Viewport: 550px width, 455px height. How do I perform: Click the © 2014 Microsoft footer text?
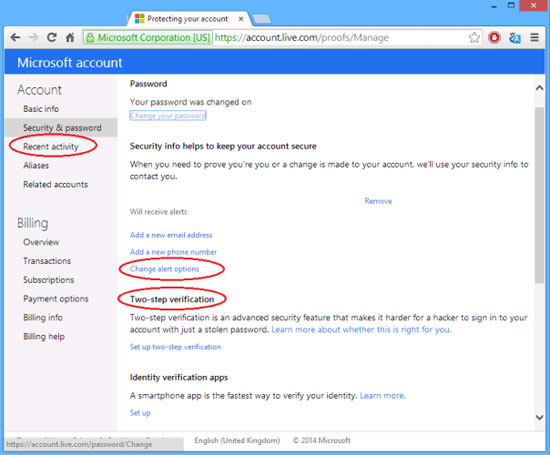(x=322, y=440)
